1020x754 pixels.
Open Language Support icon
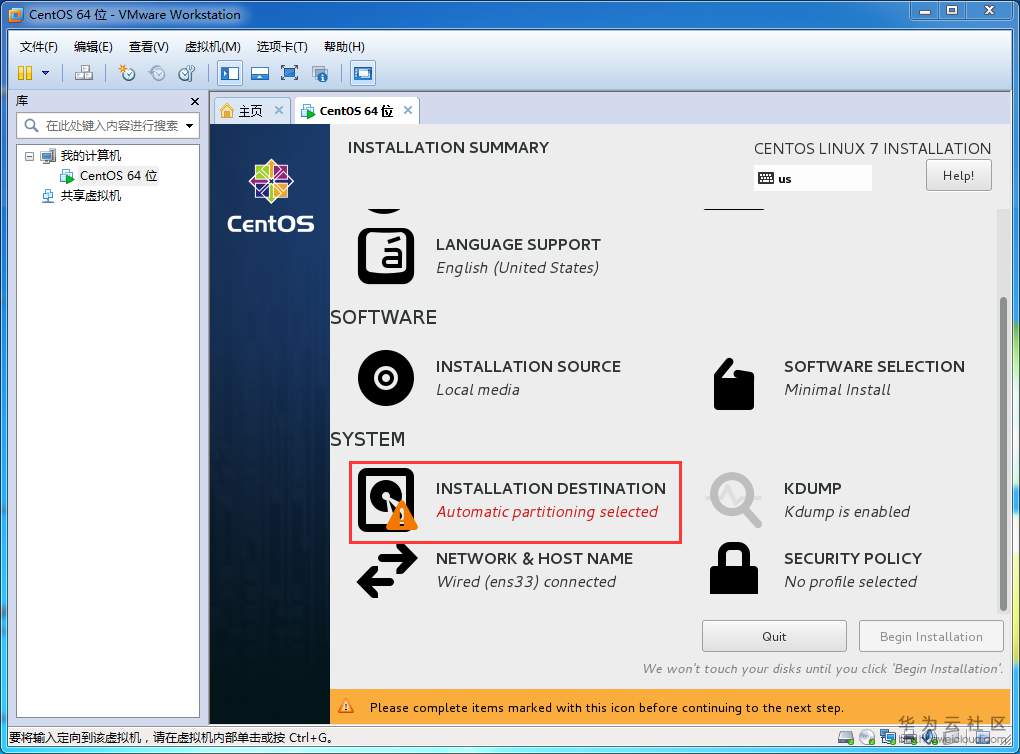click(386, 256)
